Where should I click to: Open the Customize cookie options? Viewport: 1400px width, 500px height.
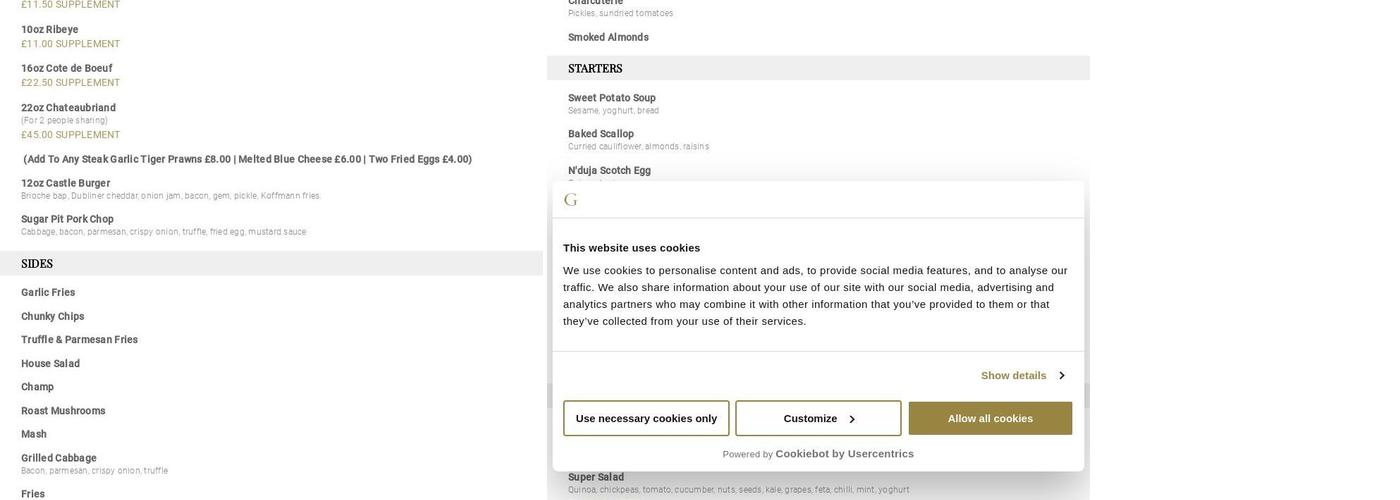point(818,419)
